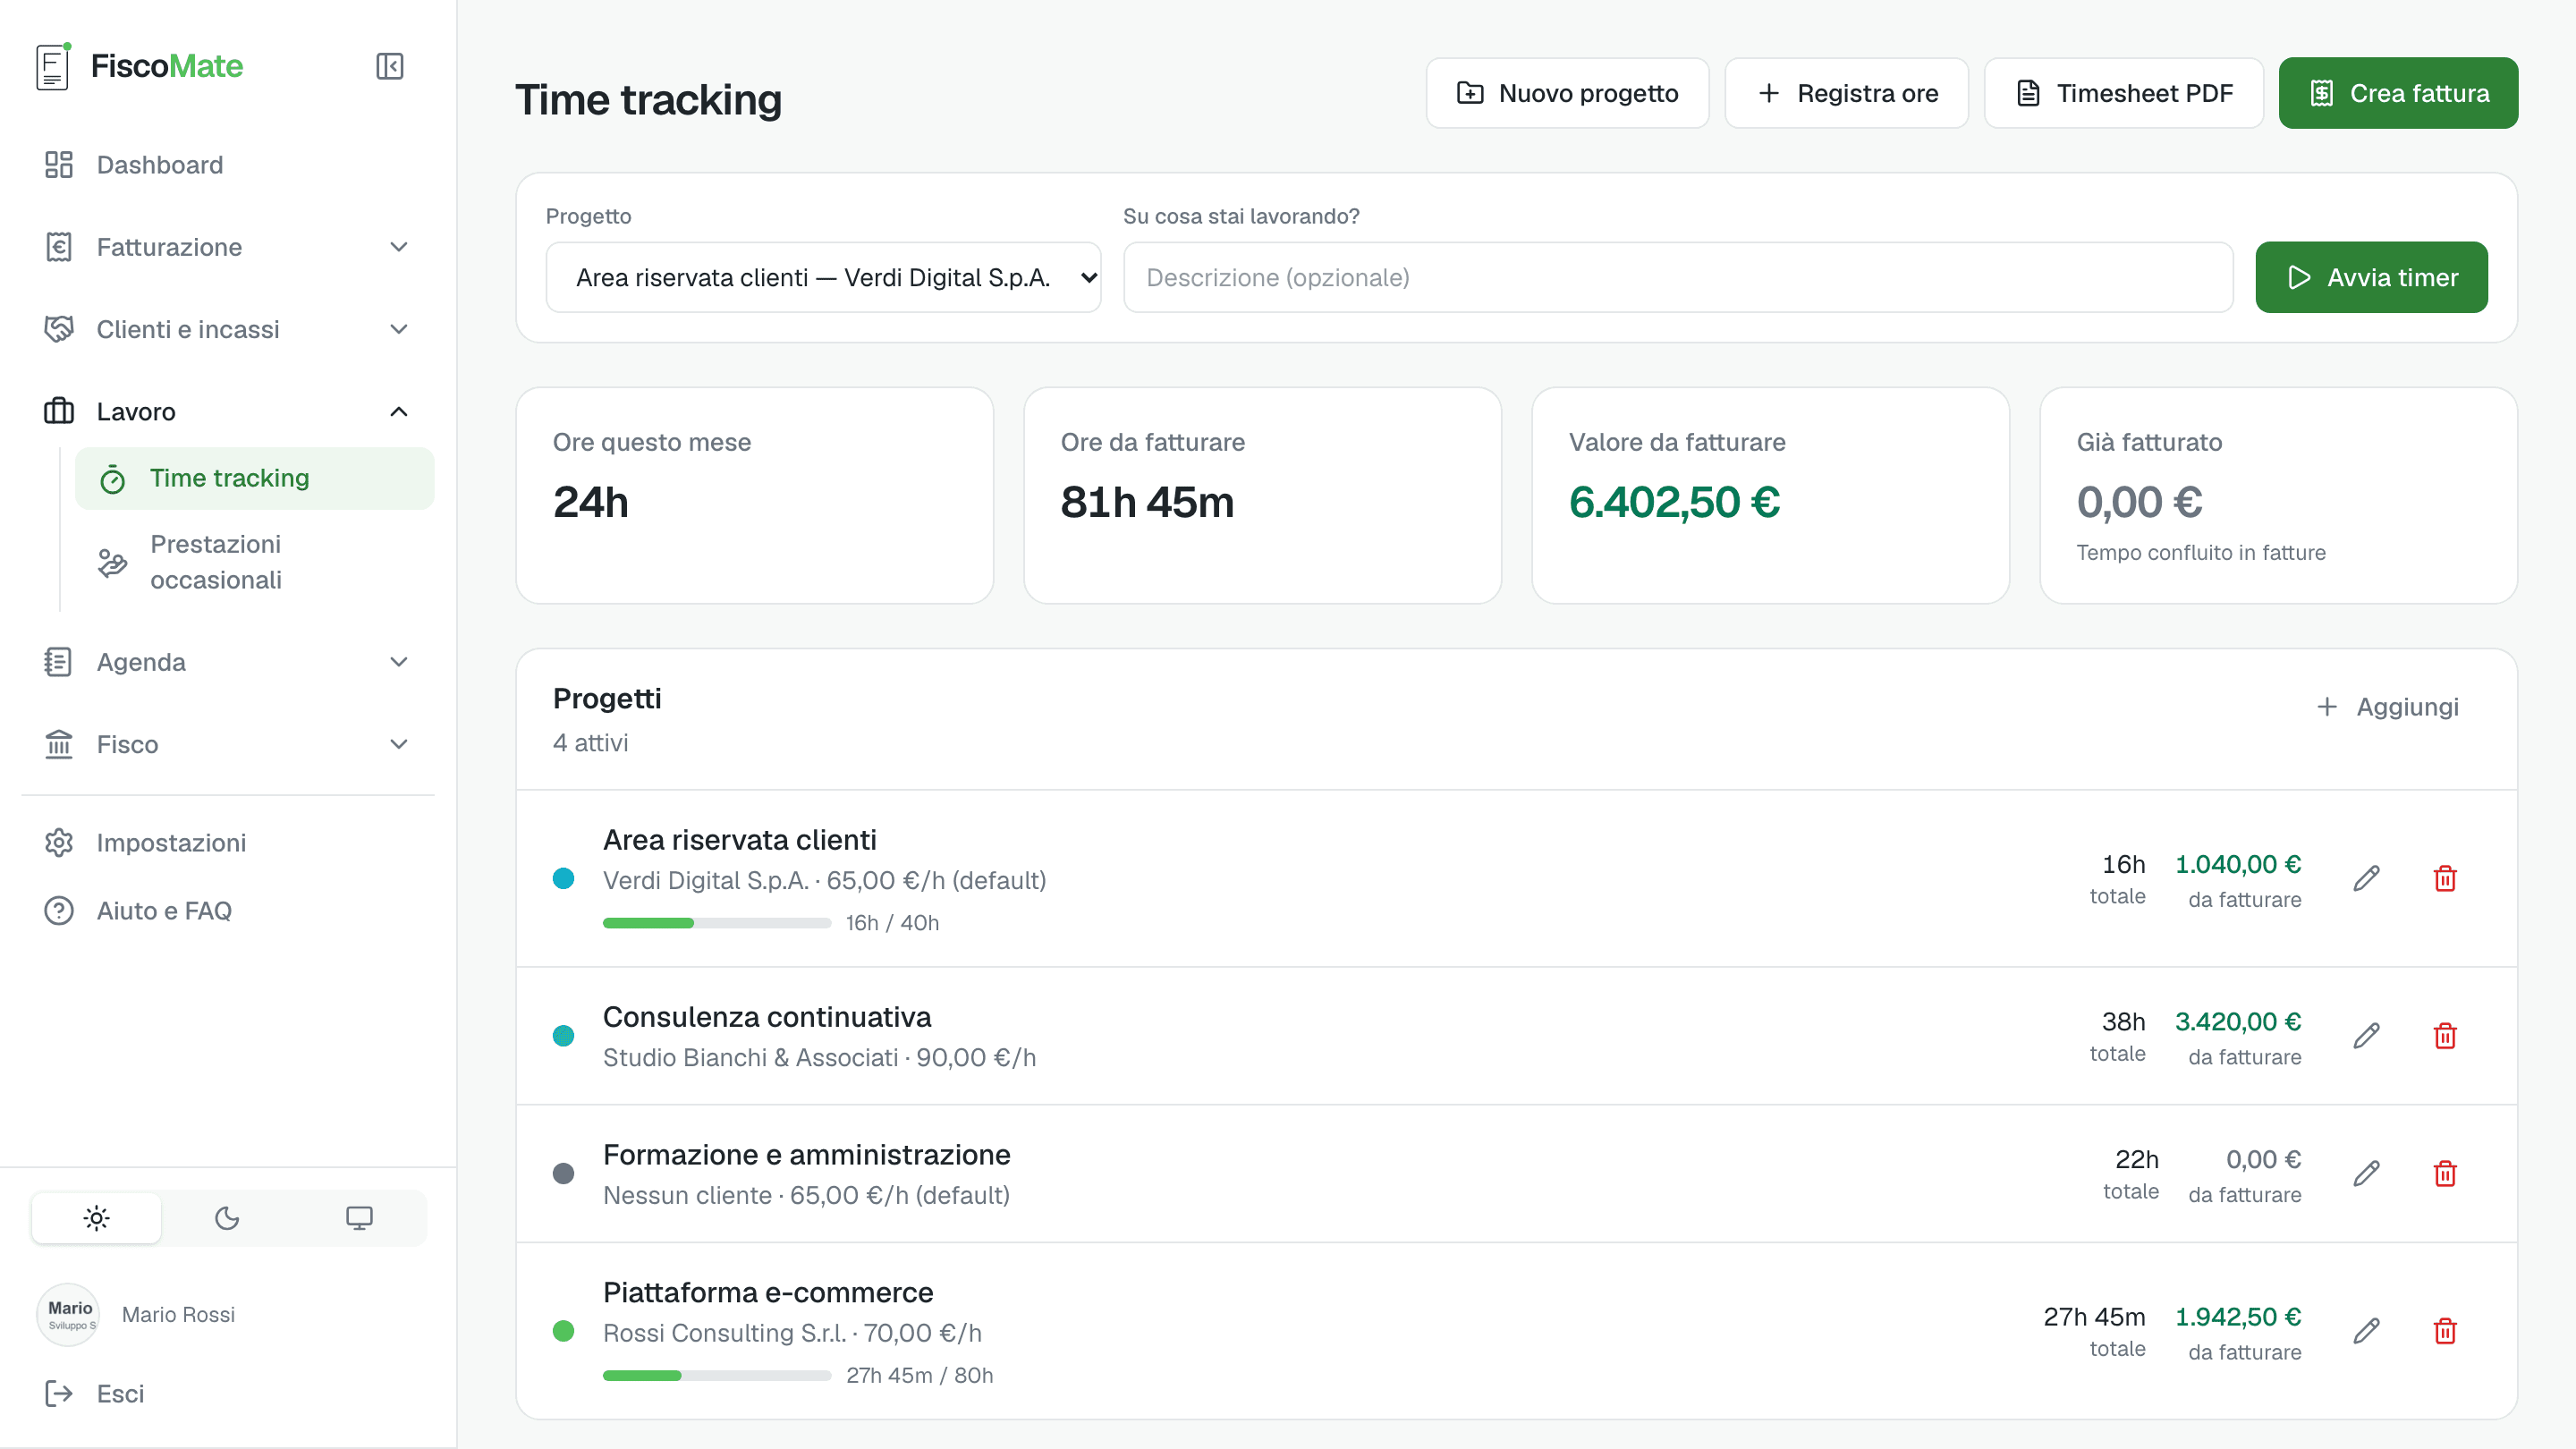Delete the Piattaforma e-commerce project
2576x1449 pixels.
[2445, 1330]
